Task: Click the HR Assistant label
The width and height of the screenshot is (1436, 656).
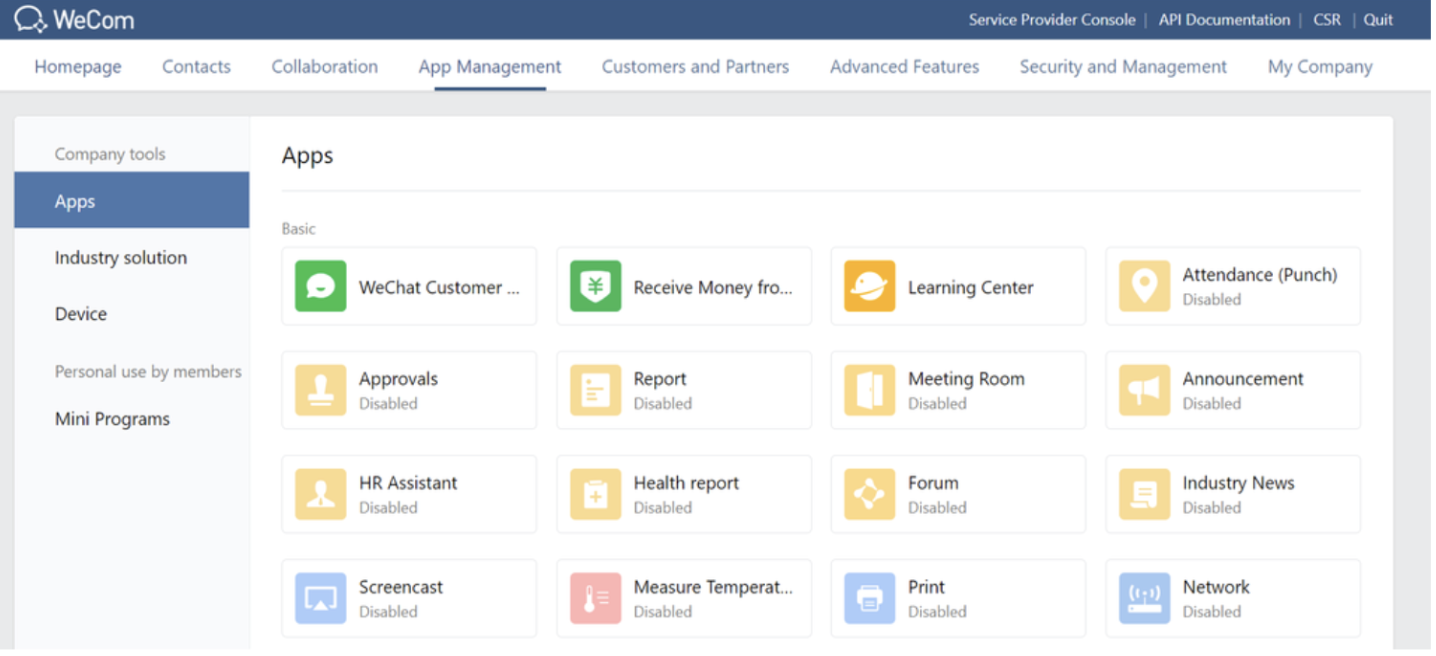Action: pos(408,483)
